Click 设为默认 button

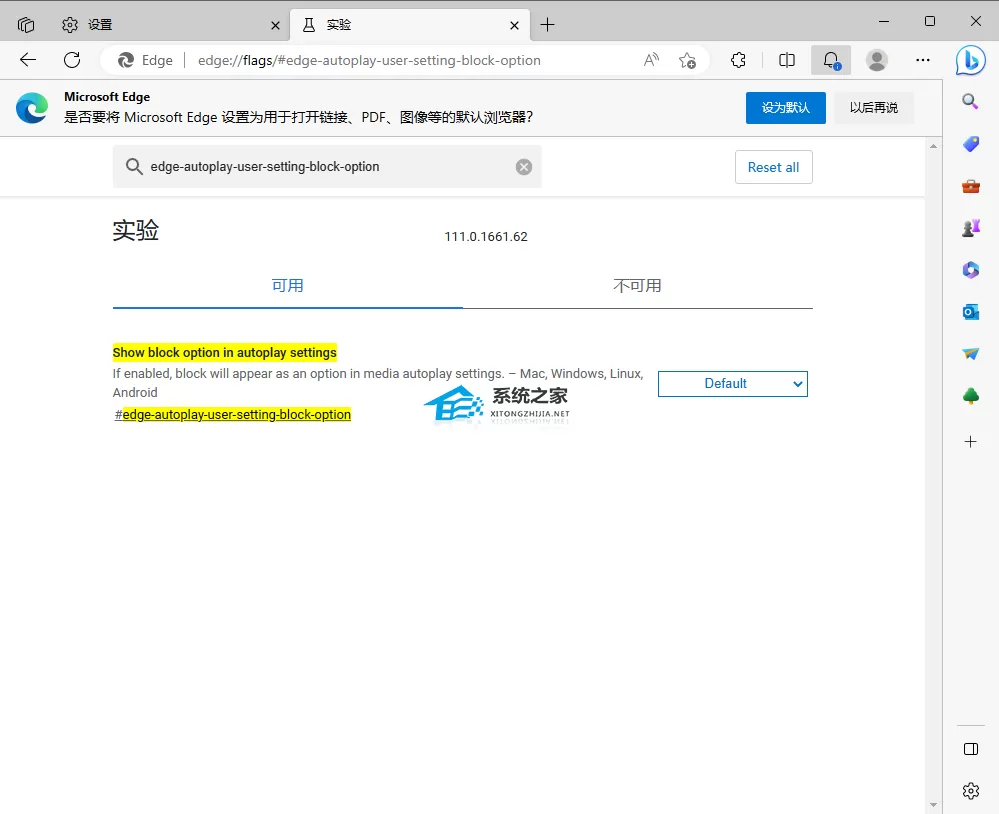click(x=786, y=108)
